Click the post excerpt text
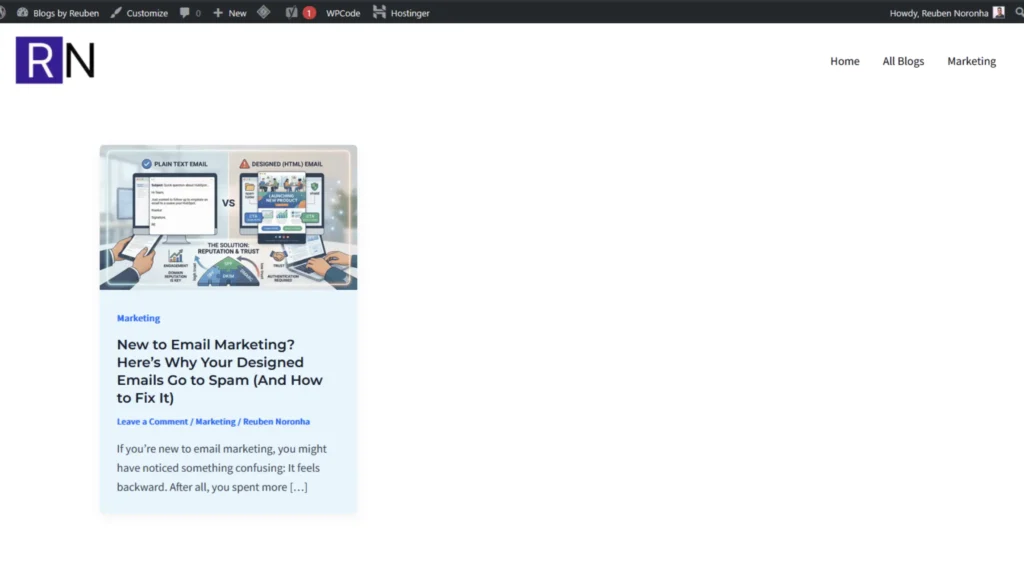 221,468
